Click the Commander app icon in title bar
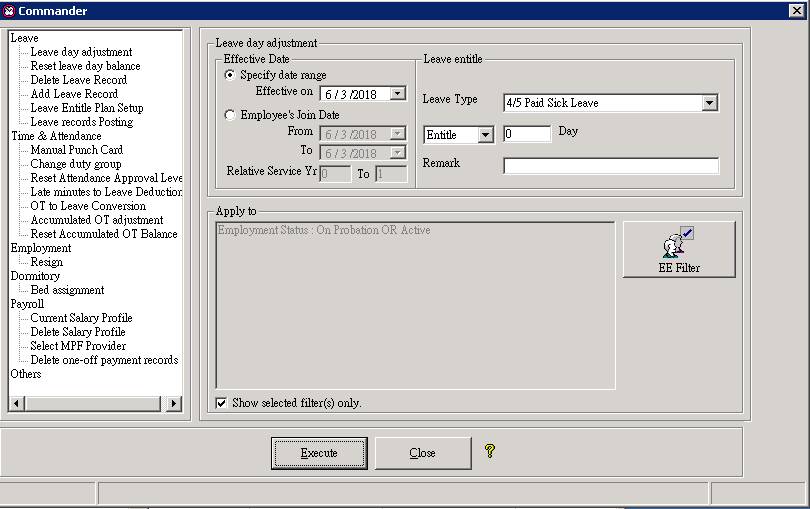This screenshot has width=810, height=509. coord(9,11)
